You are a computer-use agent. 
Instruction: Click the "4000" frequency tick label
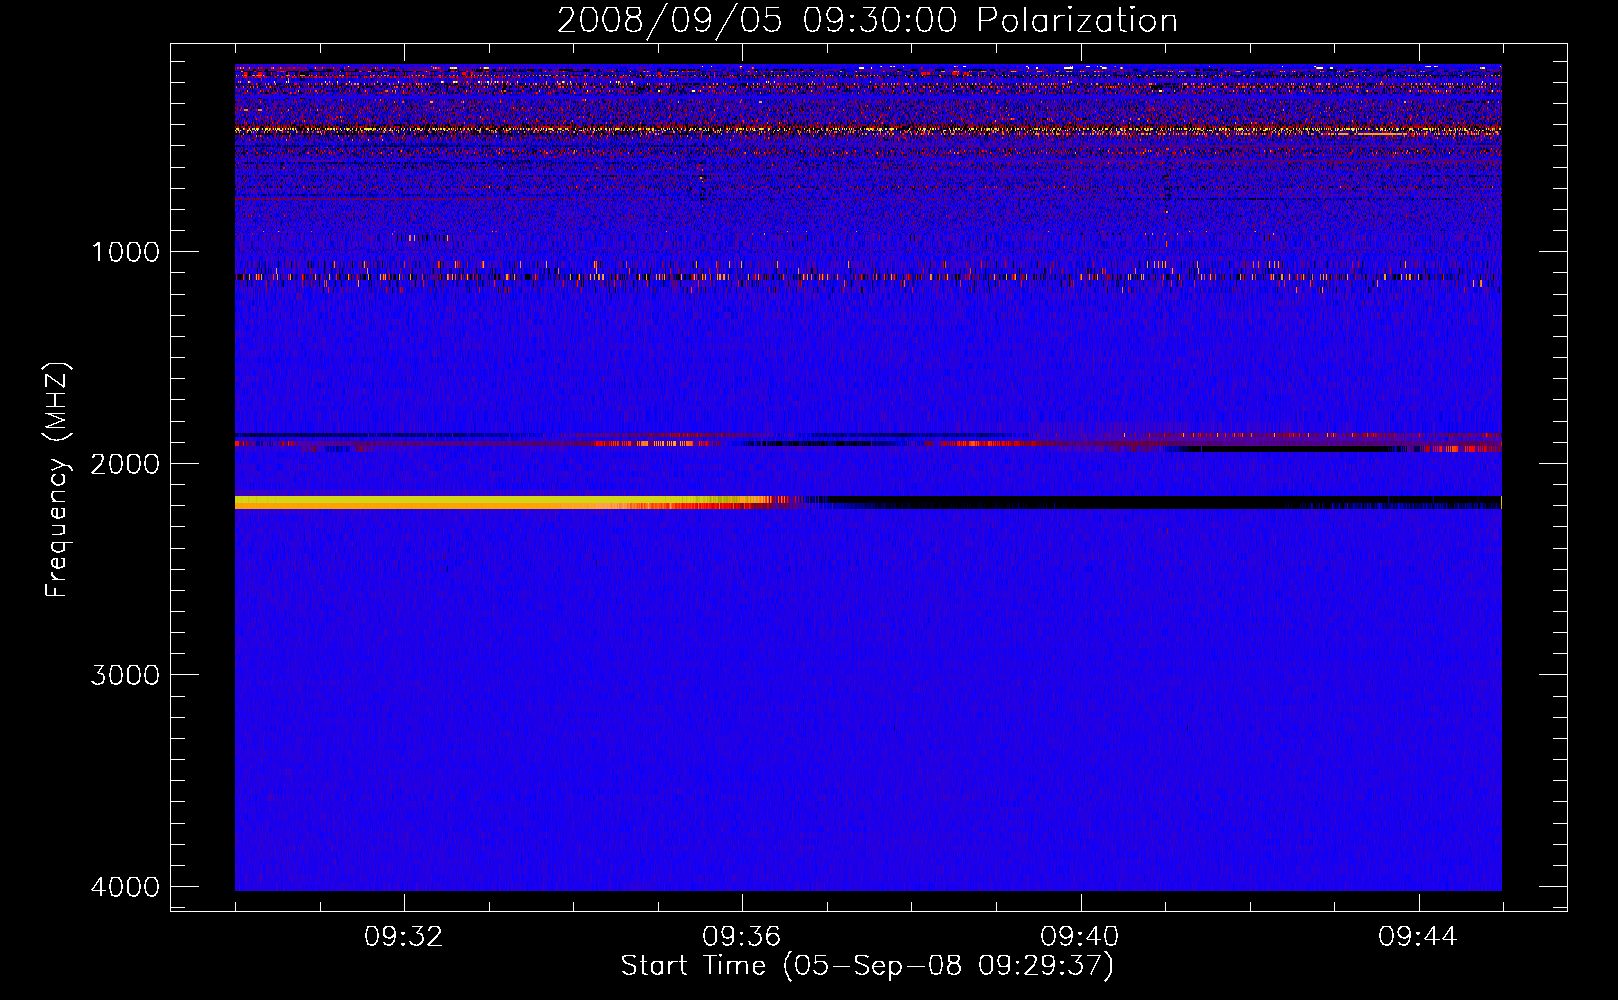coord(125,887)
